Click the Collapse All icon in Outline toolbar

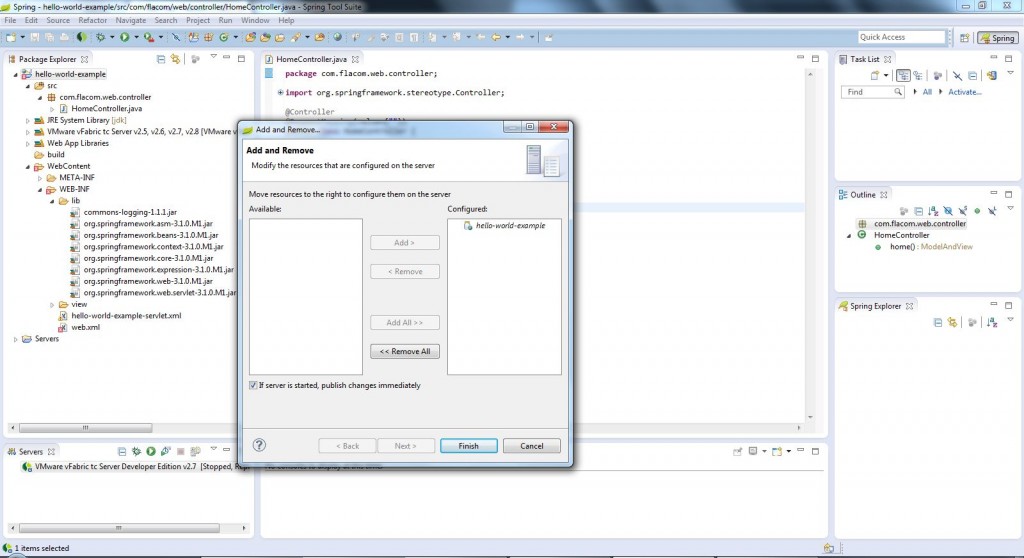pos(919,211)
